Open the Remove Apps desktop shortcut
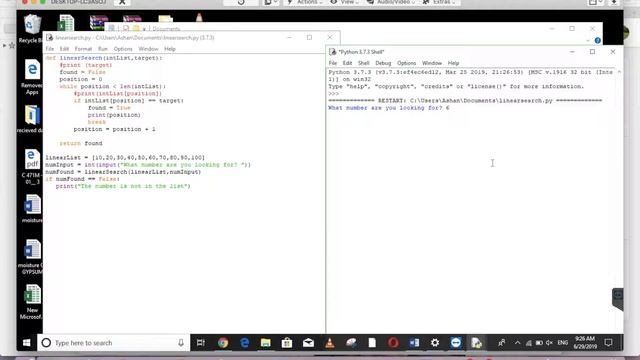 (x=31, y=76)
